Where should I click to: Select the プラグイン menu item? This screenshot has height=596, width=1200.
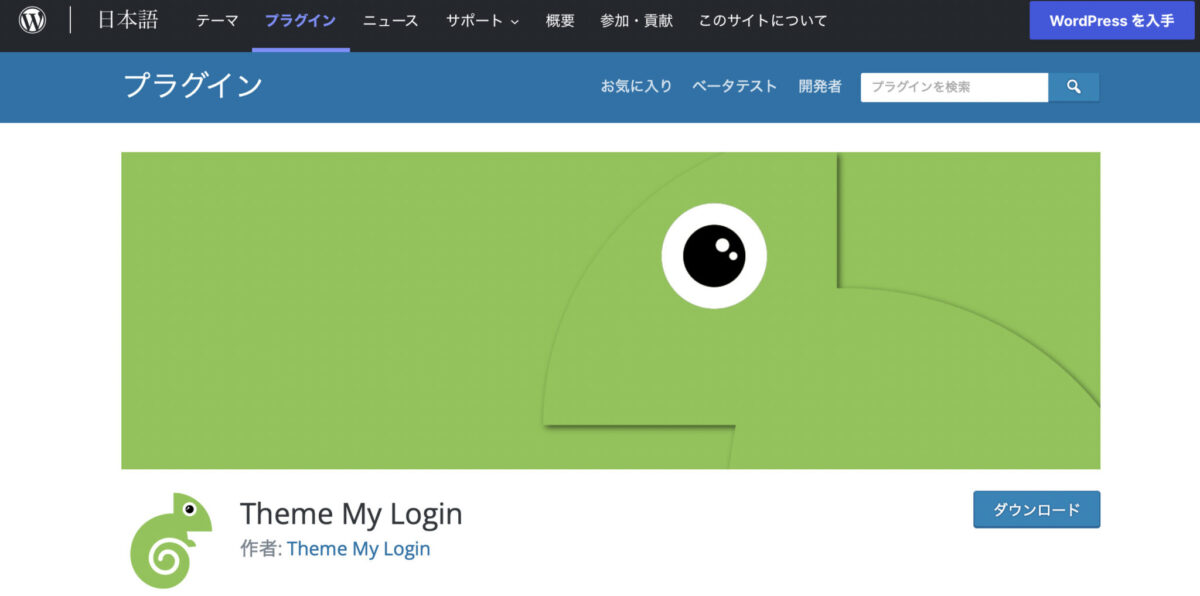pyautogui.click(x=300, y=21)
